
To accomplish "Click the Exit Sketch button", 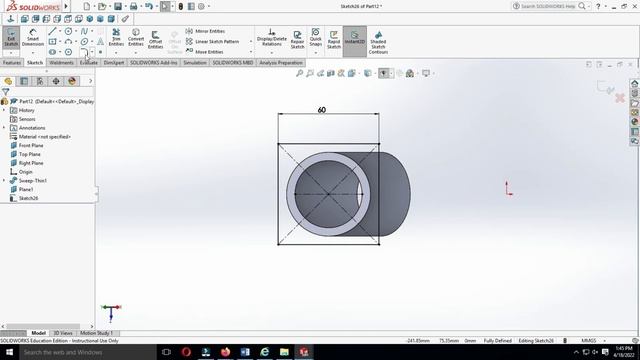I will [x=11, y=38].
